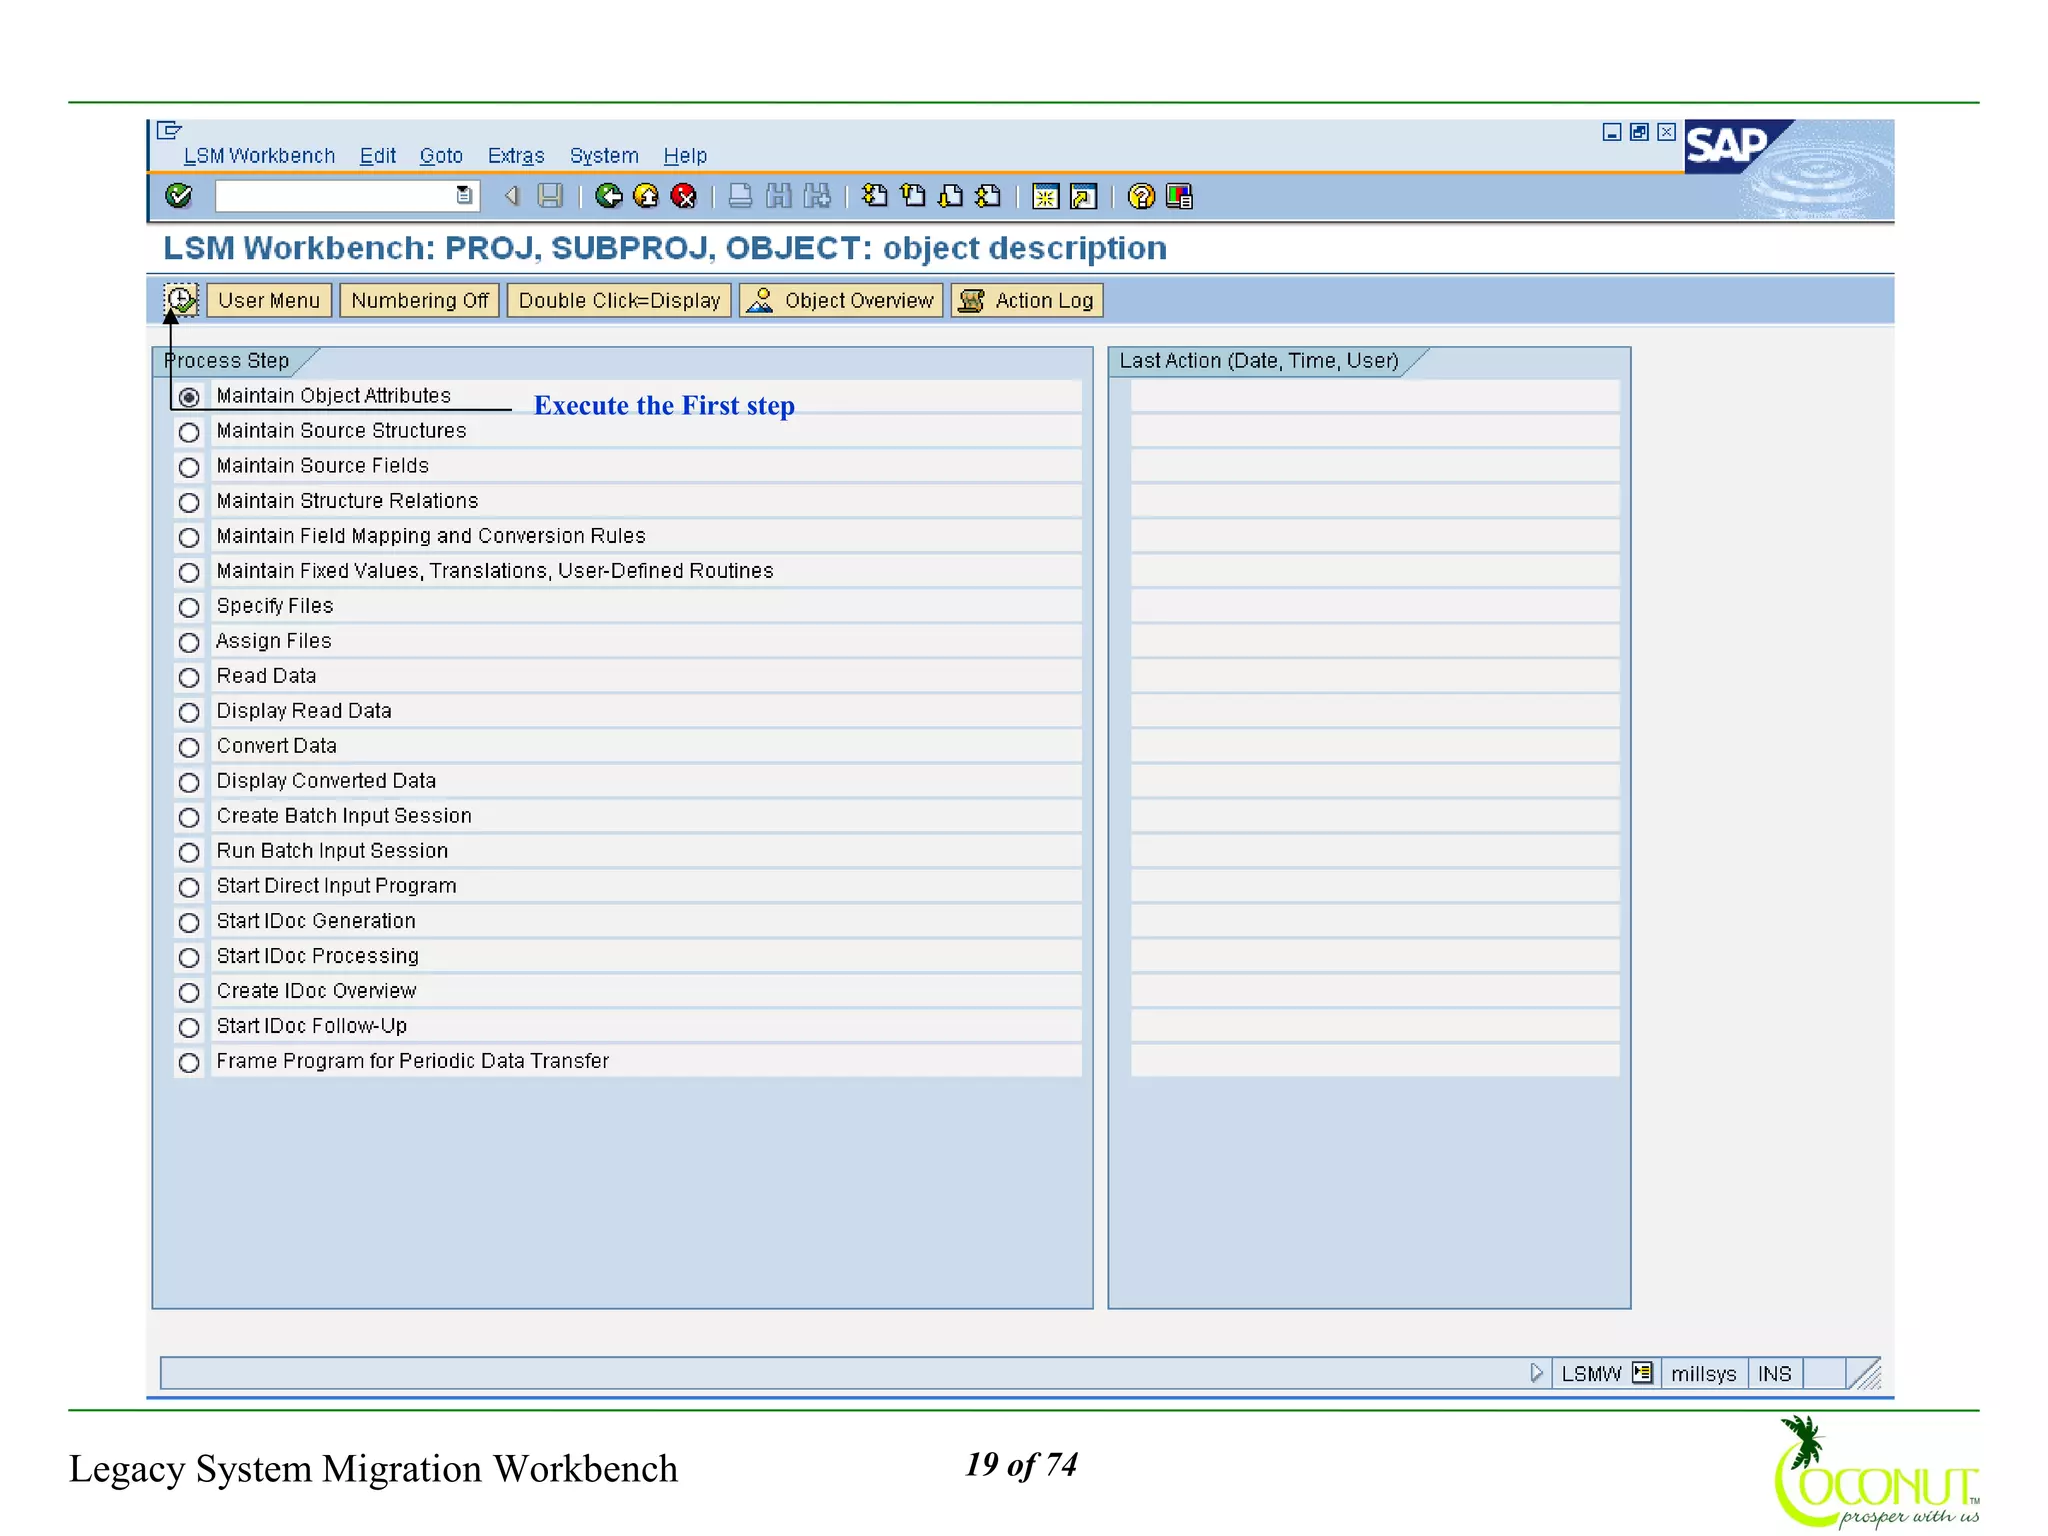The height and width of the screenshot is (1536, 2048).
Task: Click the Customize Local Layout icon
Action: [1180, 196]
